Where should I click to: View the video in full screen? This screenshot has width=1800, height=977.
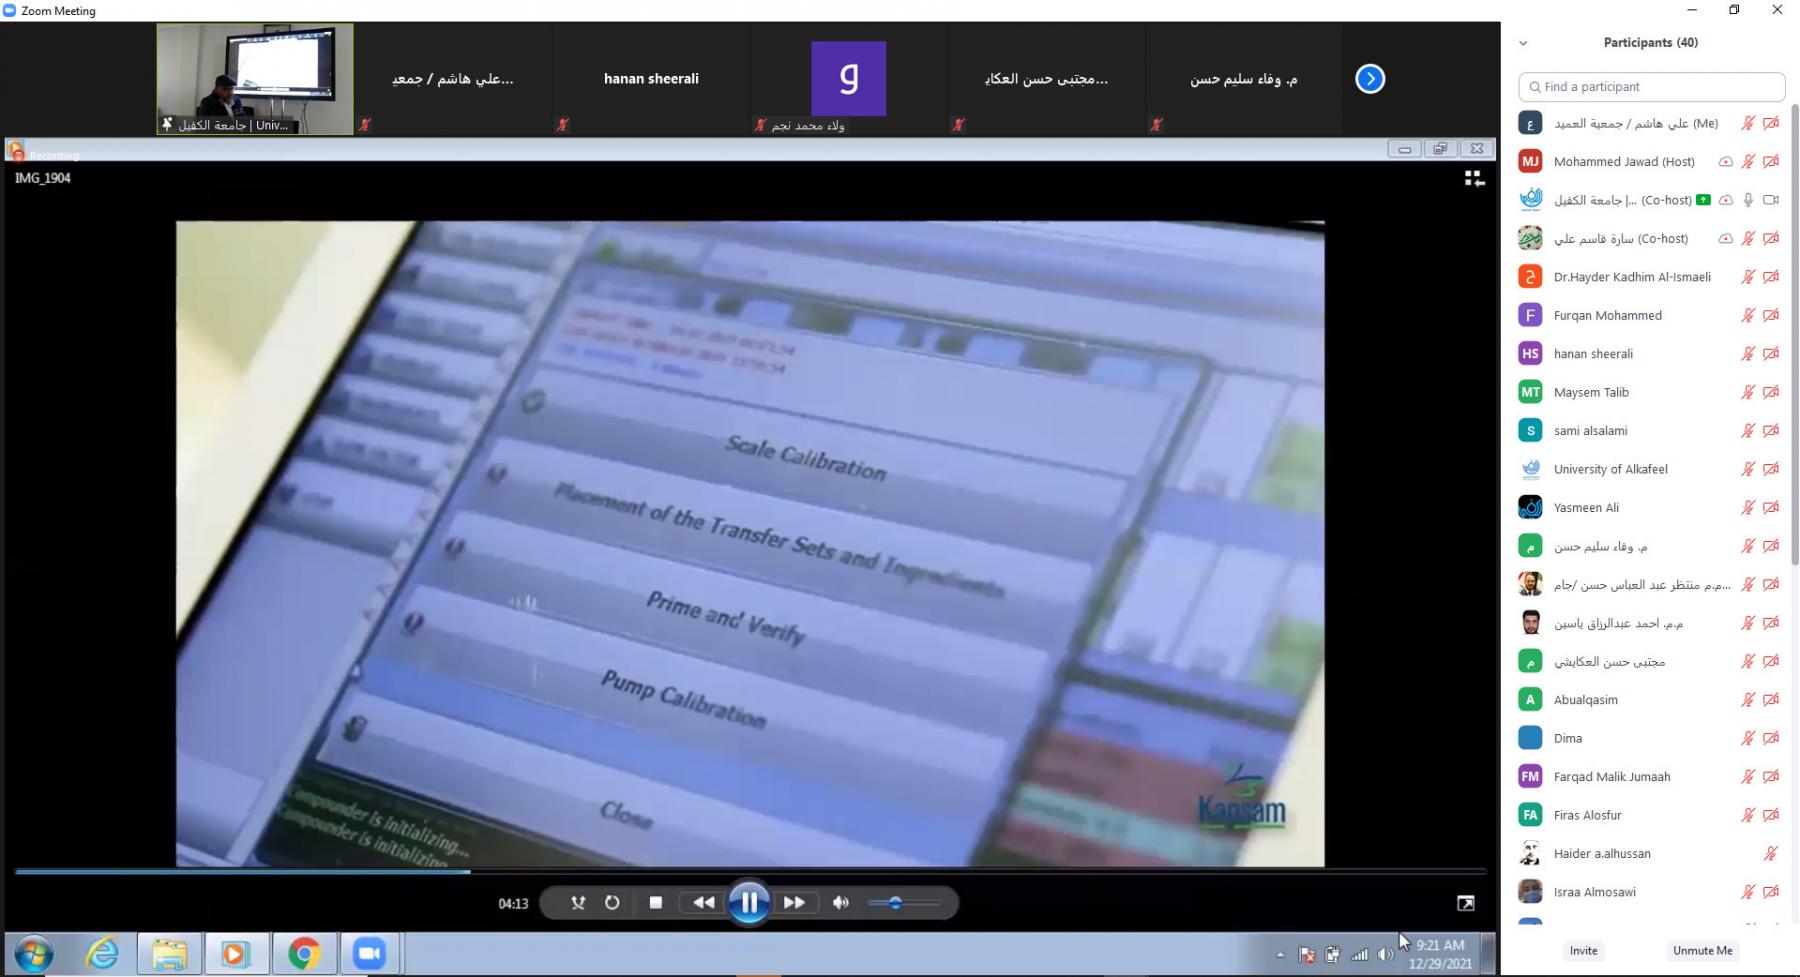coord(1465,904)
